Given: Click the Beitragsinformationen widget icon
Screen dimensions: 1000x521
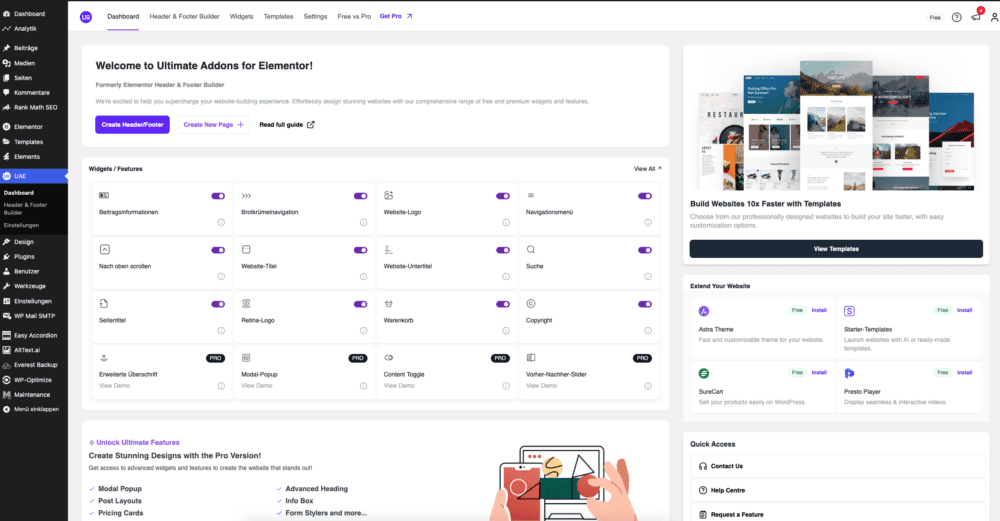Looking at the screenshot, I should [x=104, y=195].
